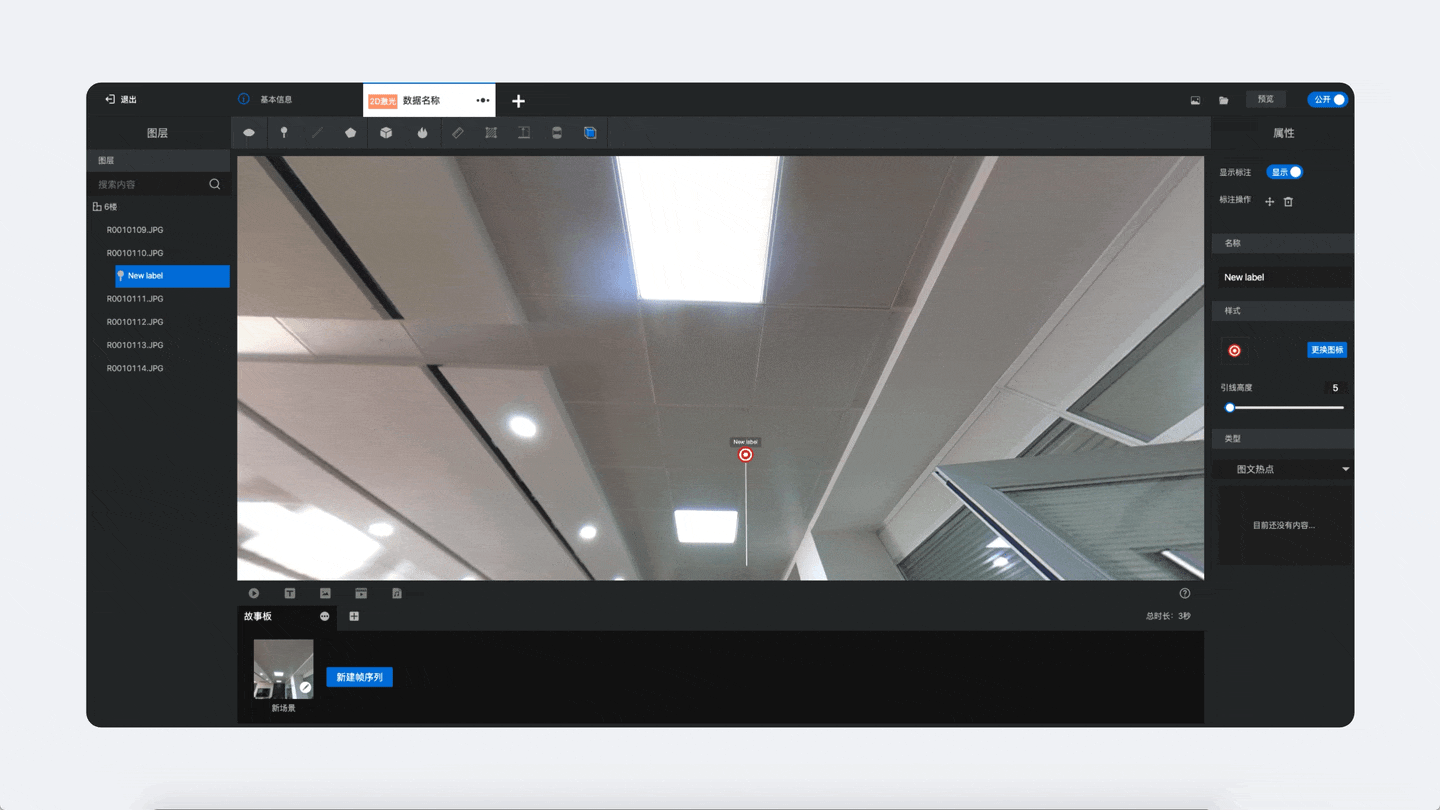The width and height of the screenshot is (1440, 810).
Task: Click the 预览 preview button
Action: [1265, 100]
